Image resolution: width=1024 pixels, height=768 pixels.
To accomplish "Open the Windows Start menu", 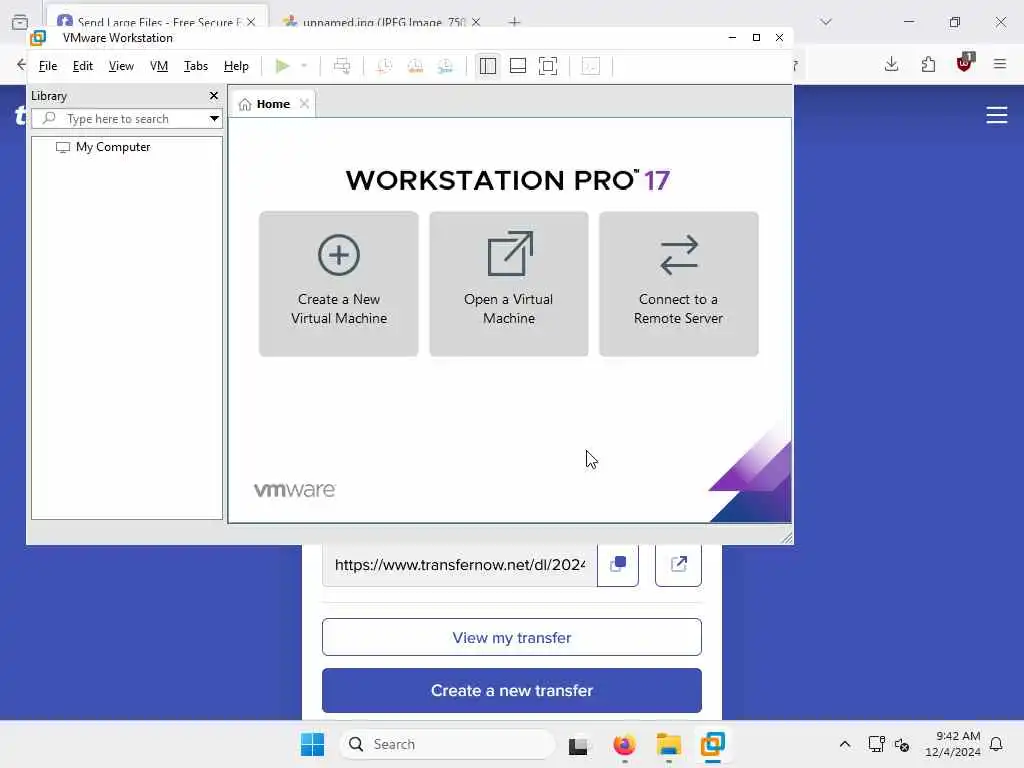I will [x=312, y=744].
